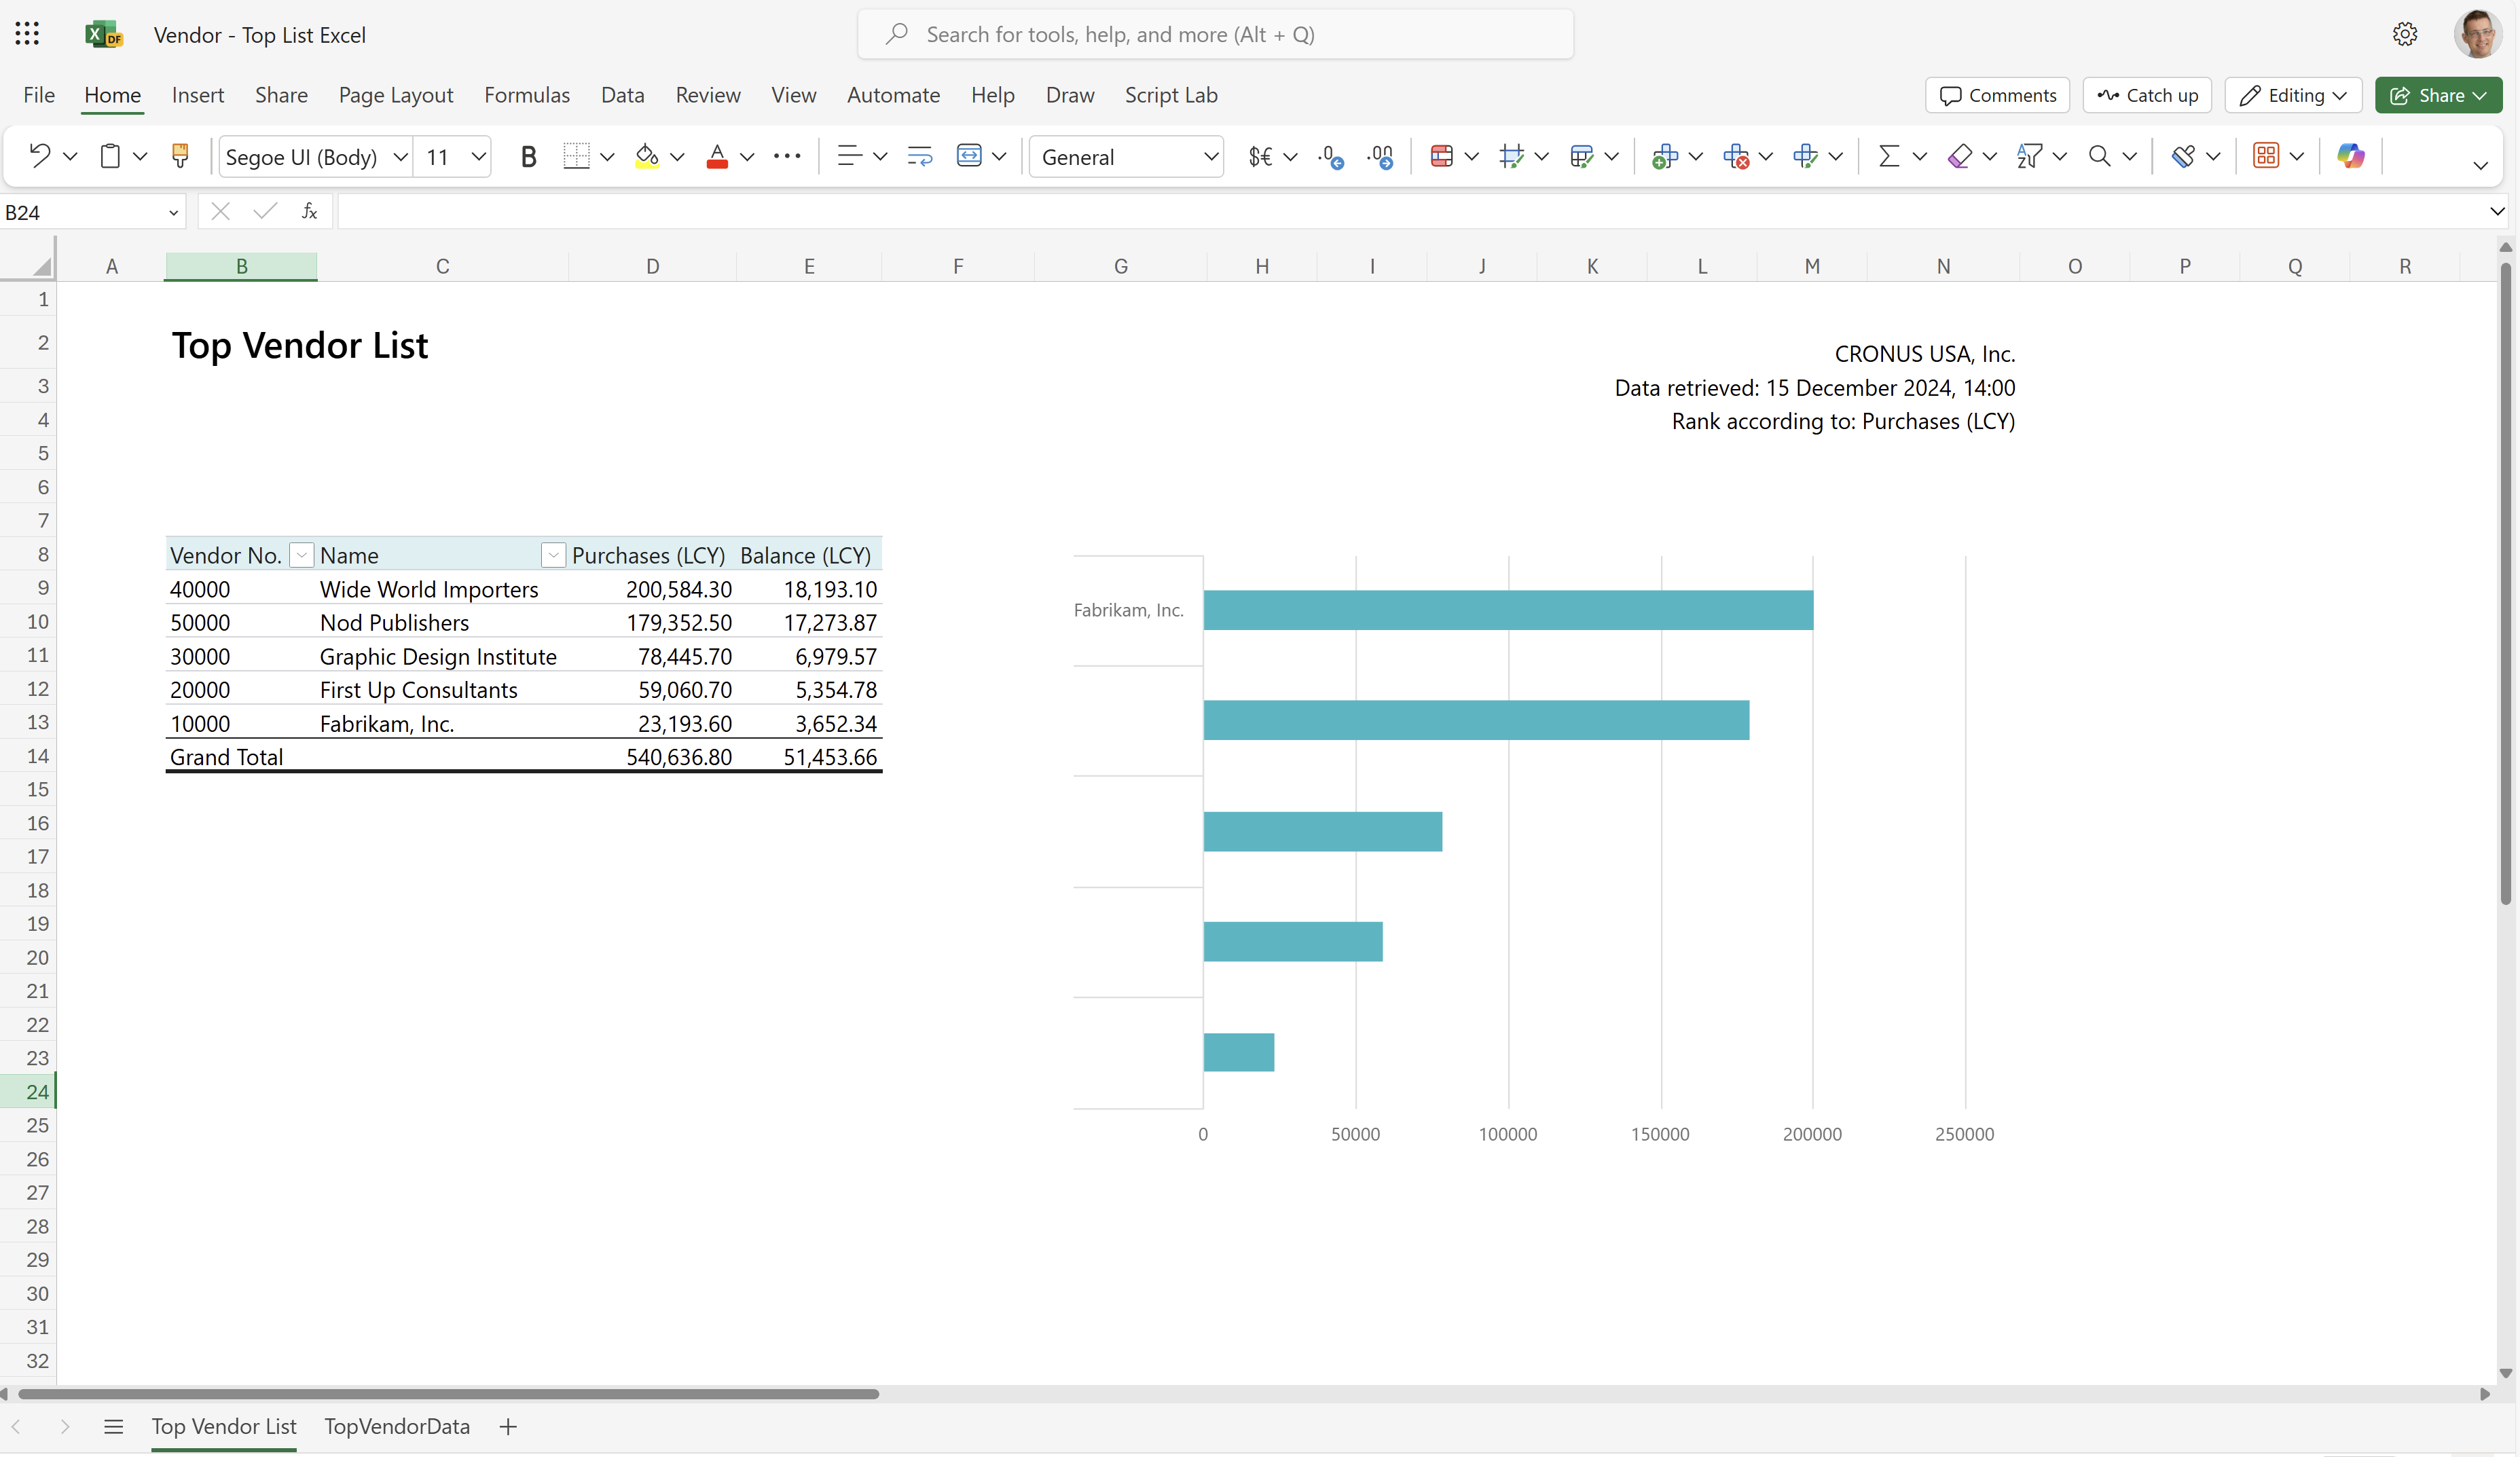Toggle the filter on Vendor No column
The width and height of the screenshot is (2520, 1457).
[298, 555]
